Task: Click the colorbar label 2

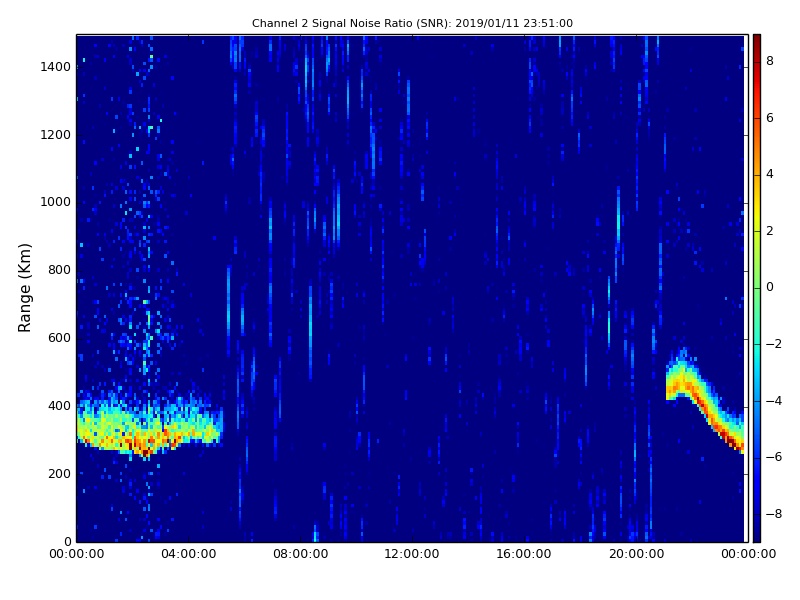Action: tap(770, 231)
